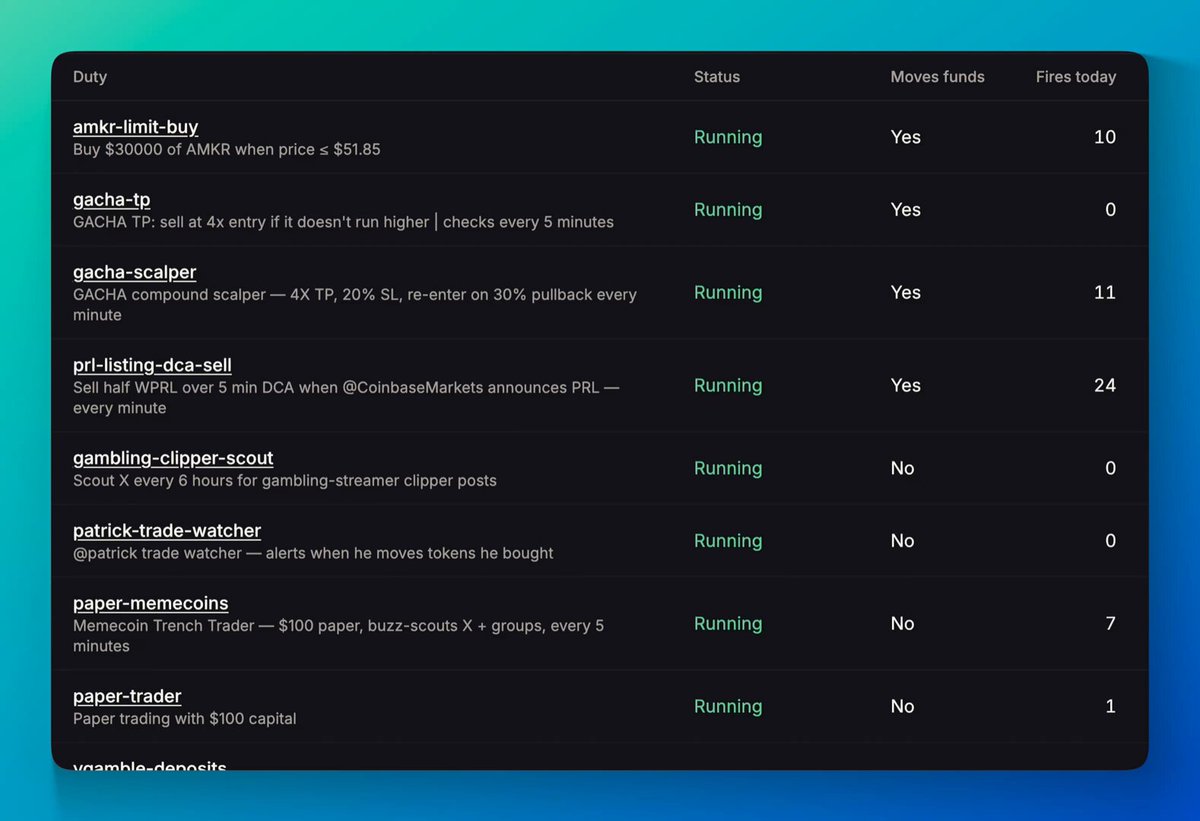Image resolution: width=1200 pixels, height=821 pixels.
Task: Click fires count 7 for paper-memecoins
Action: tap(1110, 624)
